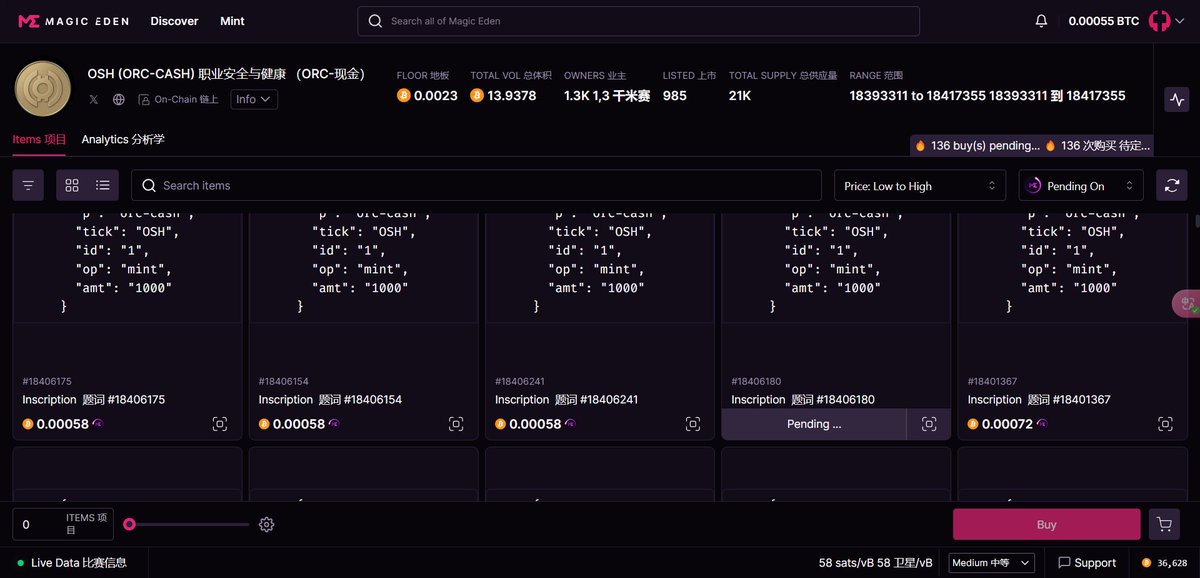Image resolution: width=1200 pixels, height=578 pixels.
Task: Switch to grid view
Action: pyautogui.click(x=72, y=185)
